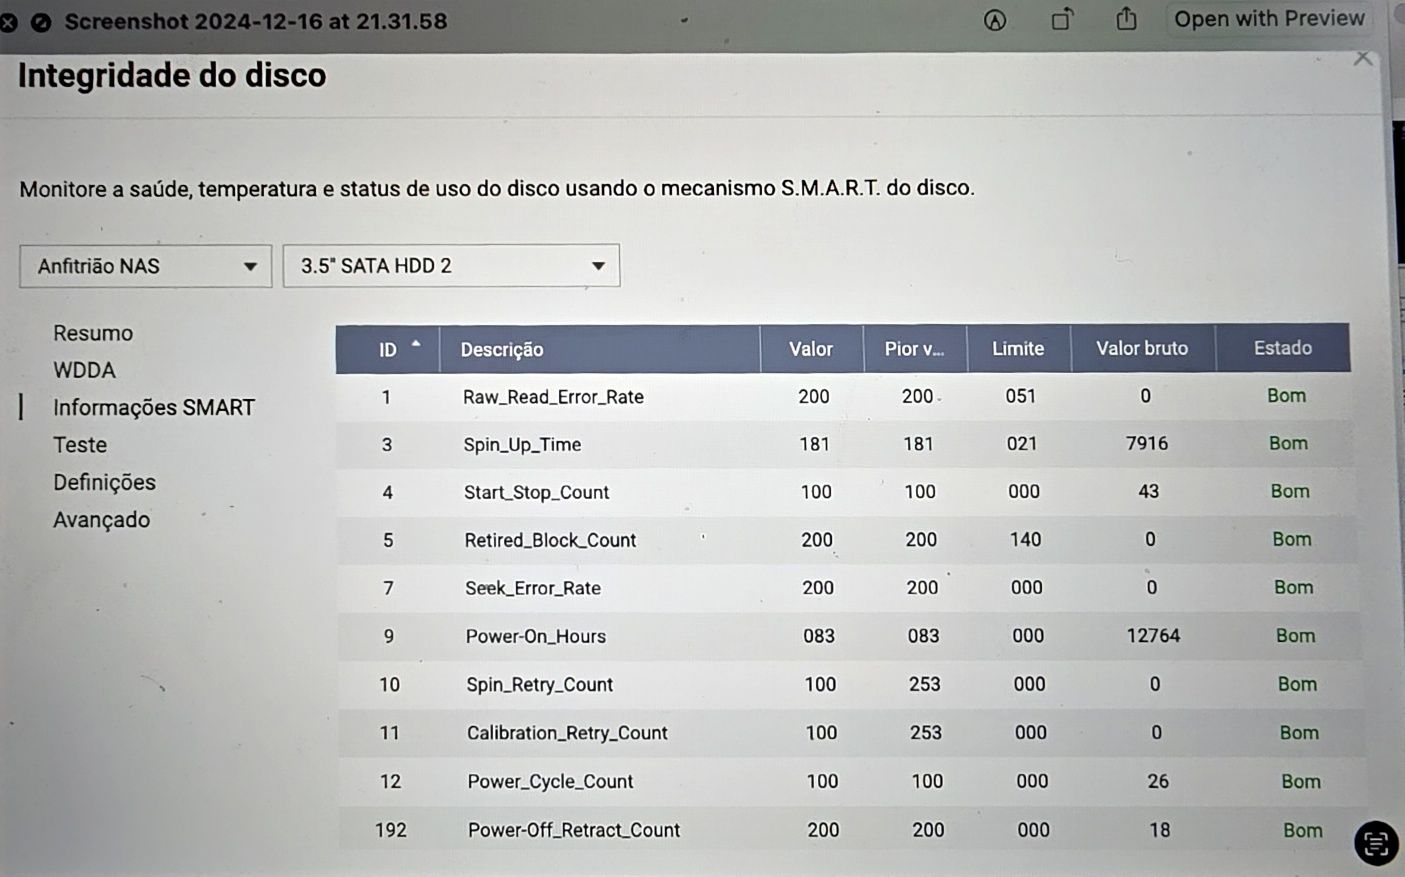The height and width of the screenshot is (877, 1405).
Task: Switch to the Resumo section
Action: [x=93, y=333]
